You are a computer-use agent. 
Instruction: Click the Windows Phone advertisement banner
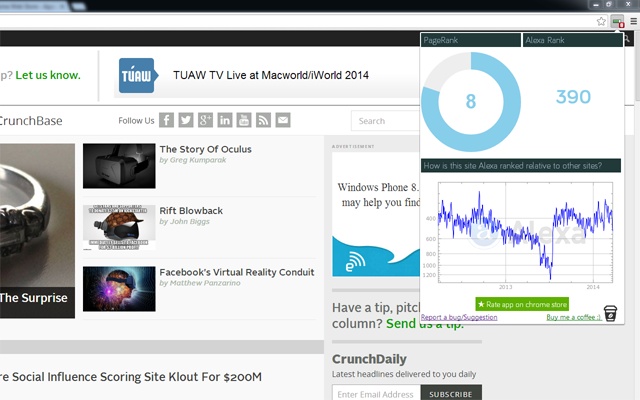pos(376,214)
